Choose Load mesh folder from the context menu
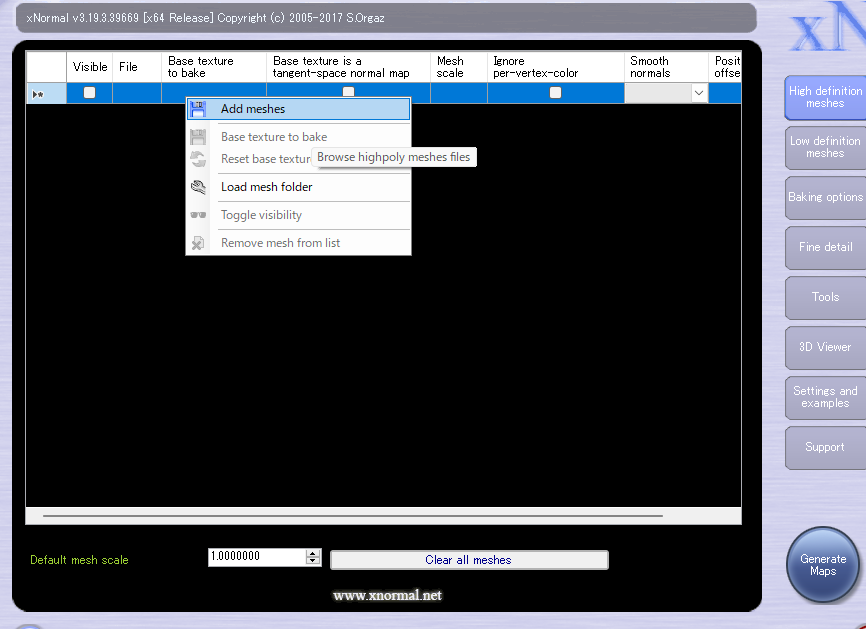Screen dimensions: 866x629 [266, 187]
